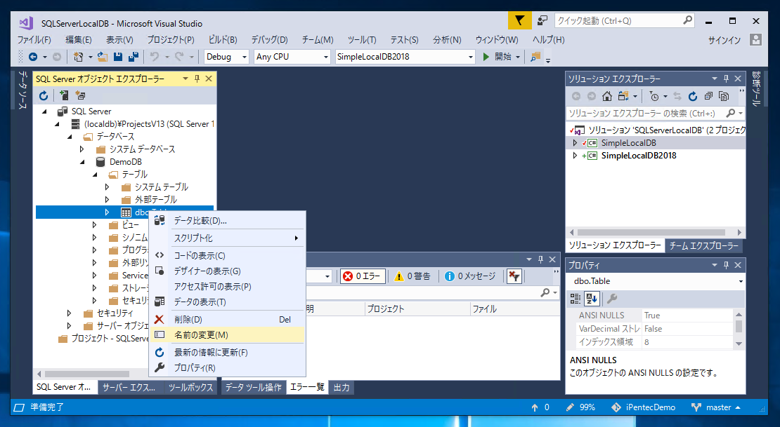The width and height of the screenshot is (780, 427).
Task: Click サインイン link
Action: pos(724,40)
